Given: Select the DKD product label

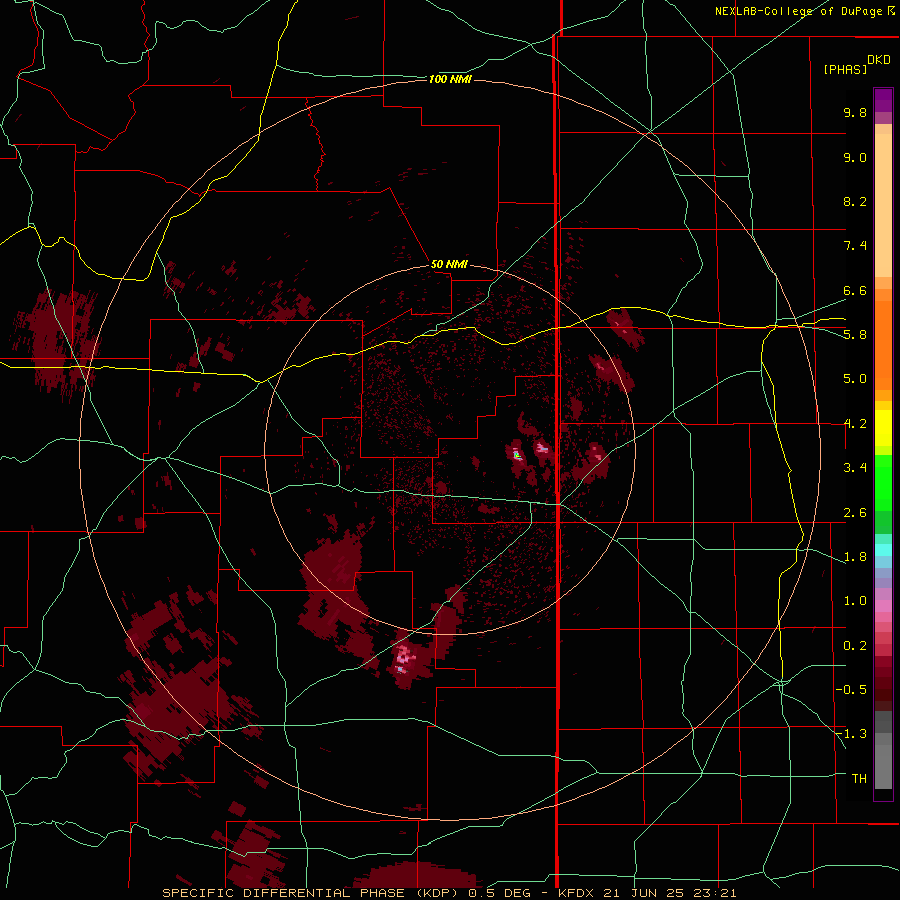Looking at the screenshot, I should (879, 60).
